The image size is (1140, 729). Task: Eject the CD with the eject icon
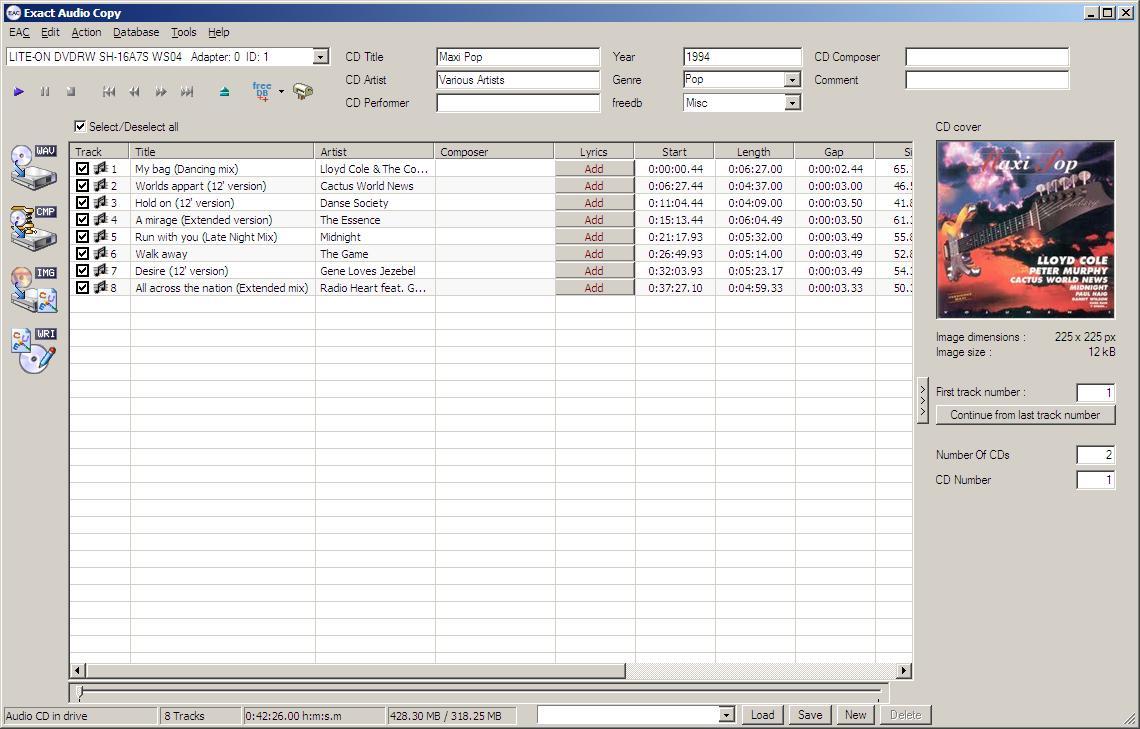[x=224, y=92]
